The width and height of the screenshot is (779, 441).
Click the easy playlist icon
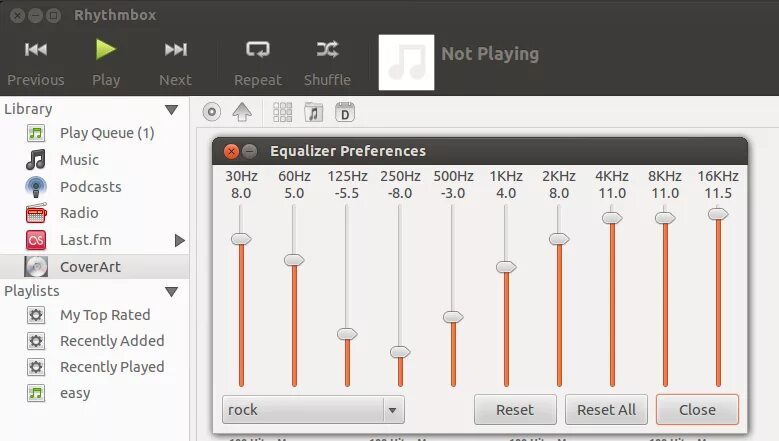pyautogui.click(x=36, y=393)
